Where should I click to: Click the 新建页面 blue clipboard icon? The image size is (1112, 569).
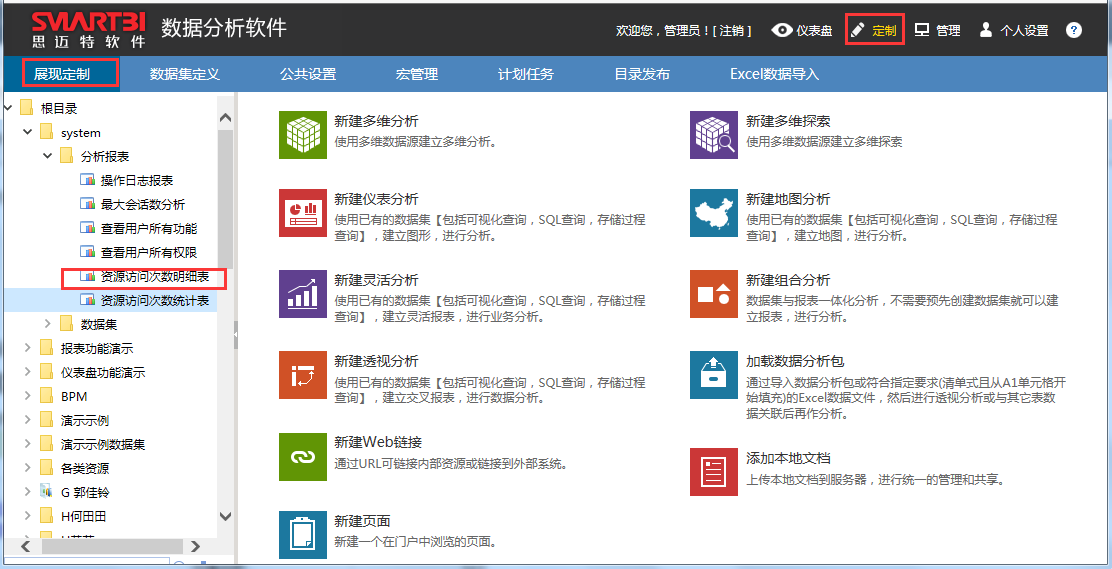(303, 534)
